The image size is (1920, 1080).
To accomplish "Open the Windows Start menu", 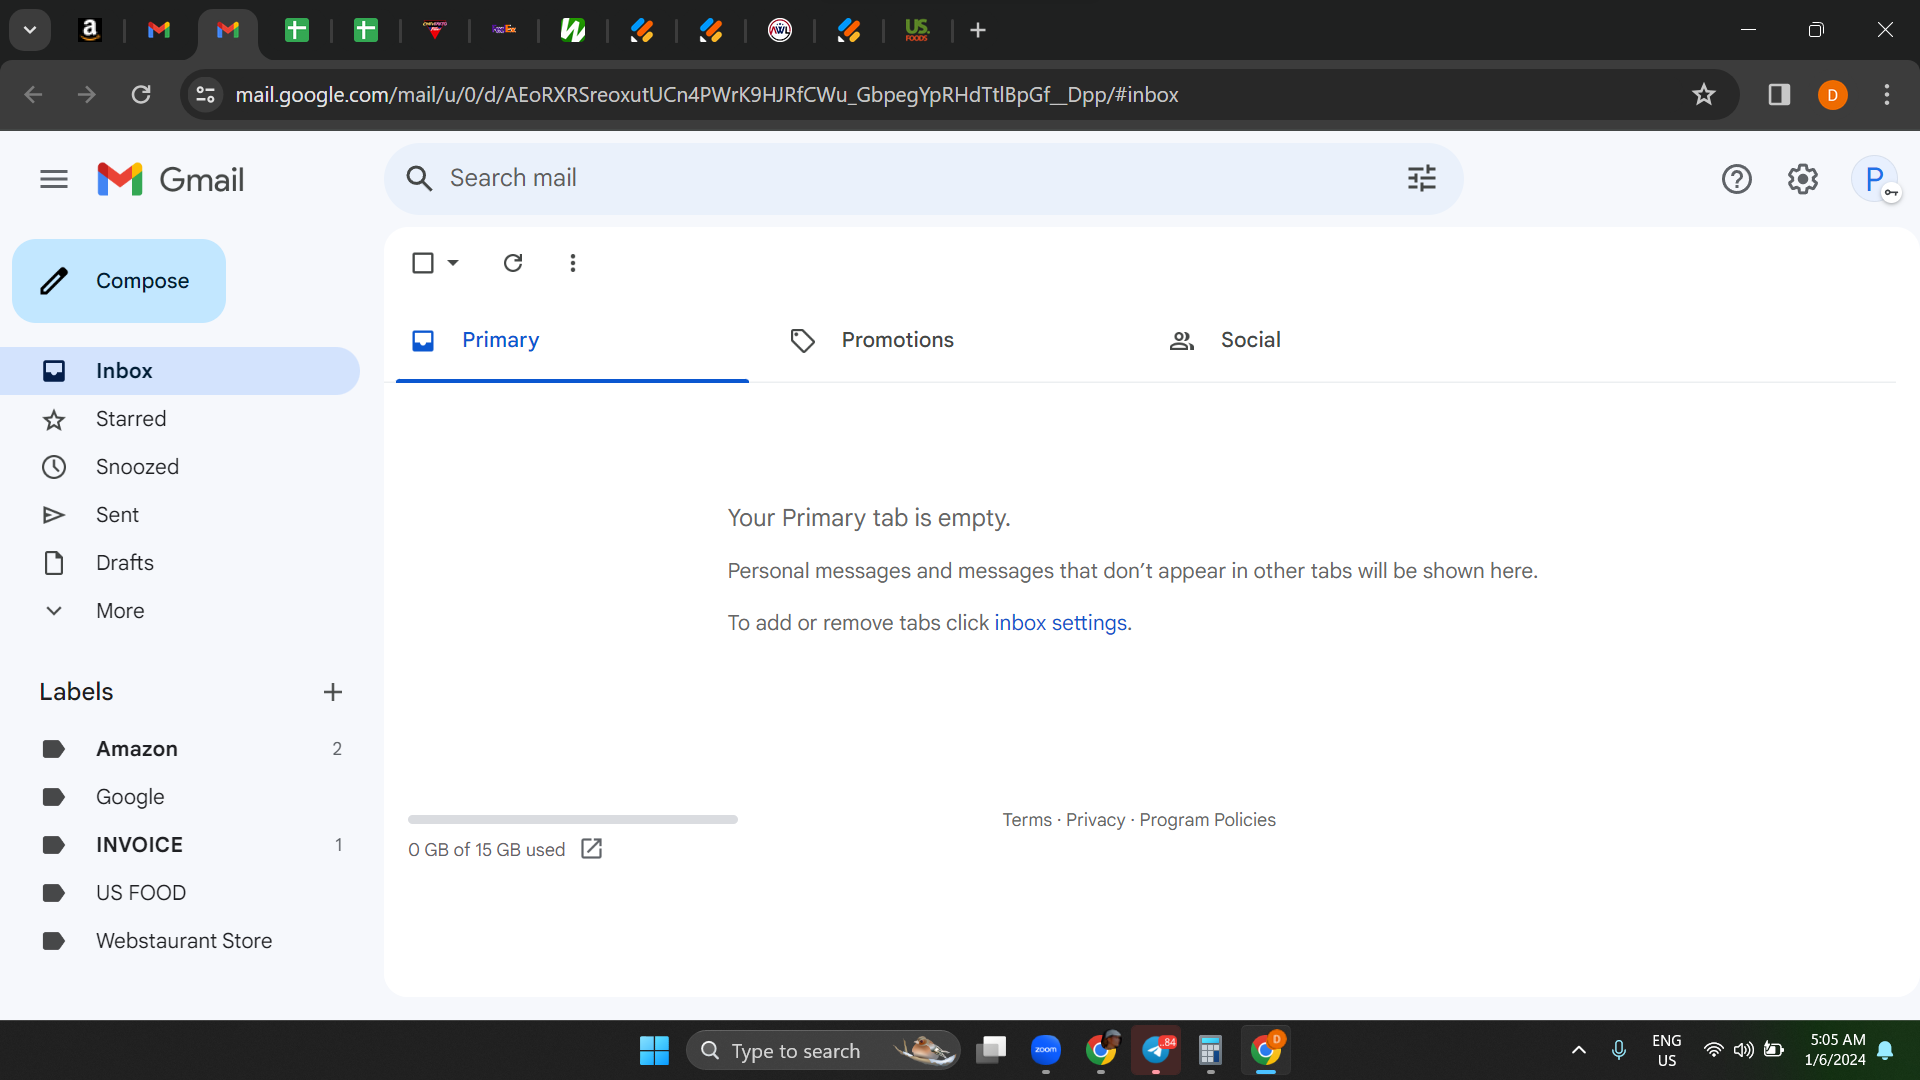I will click(x=654, y=1051).
